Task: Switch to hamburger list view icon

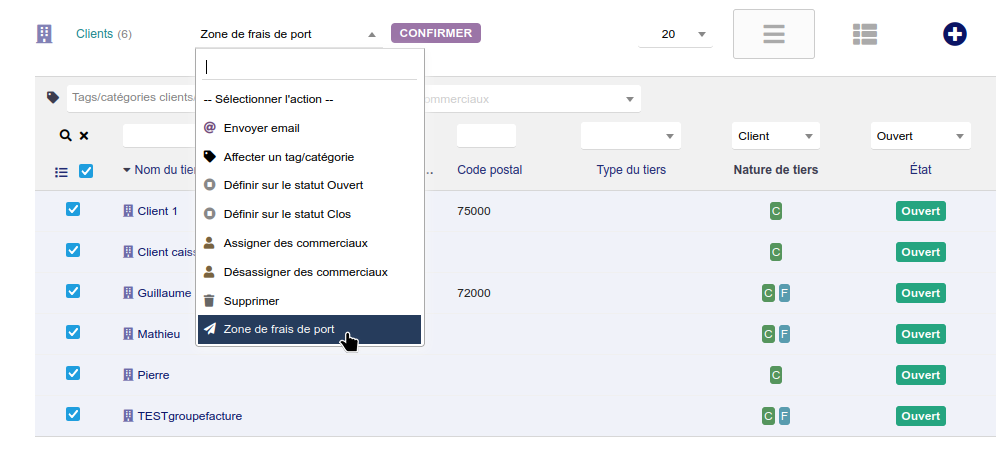Action: click(x=773, y=34)
